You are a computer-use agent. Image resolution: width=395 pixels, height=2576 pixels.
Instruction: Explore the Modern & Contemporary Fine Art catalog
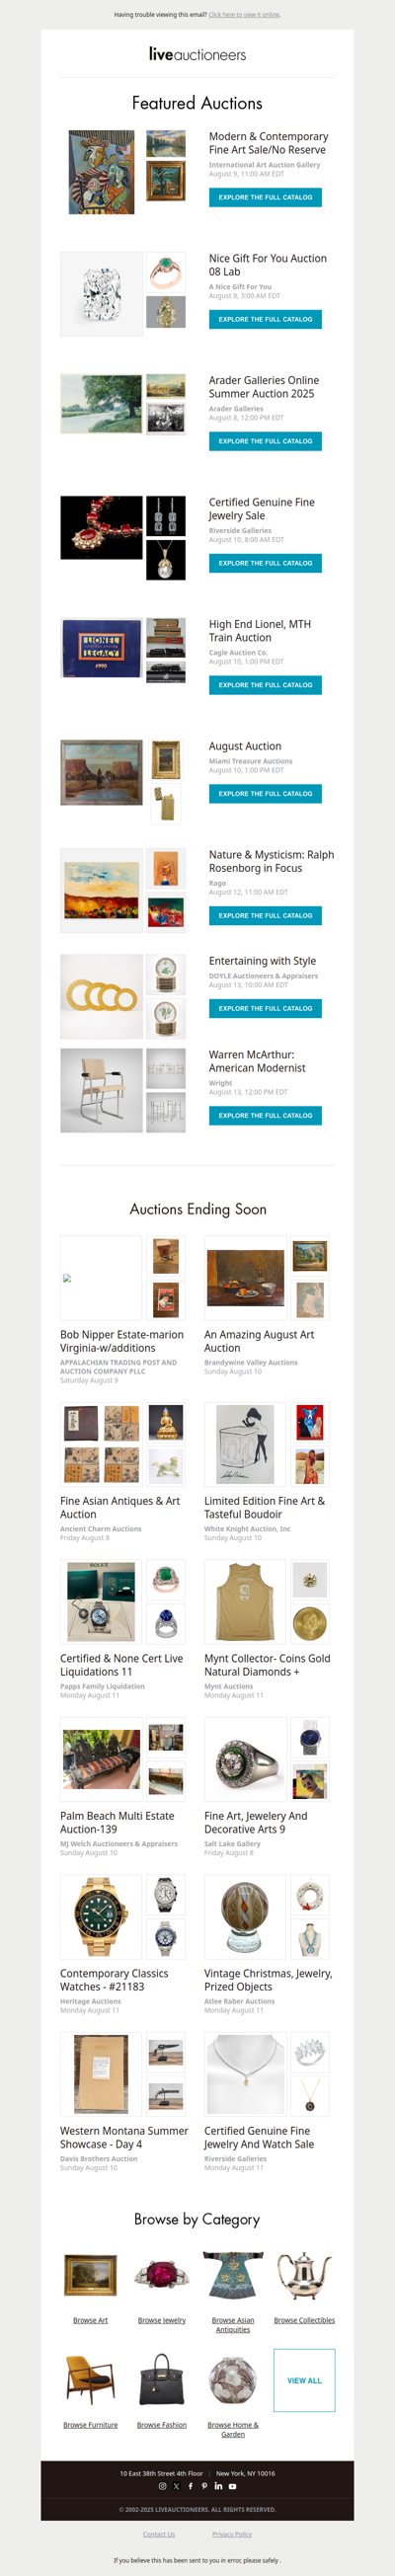coord(265,197)
